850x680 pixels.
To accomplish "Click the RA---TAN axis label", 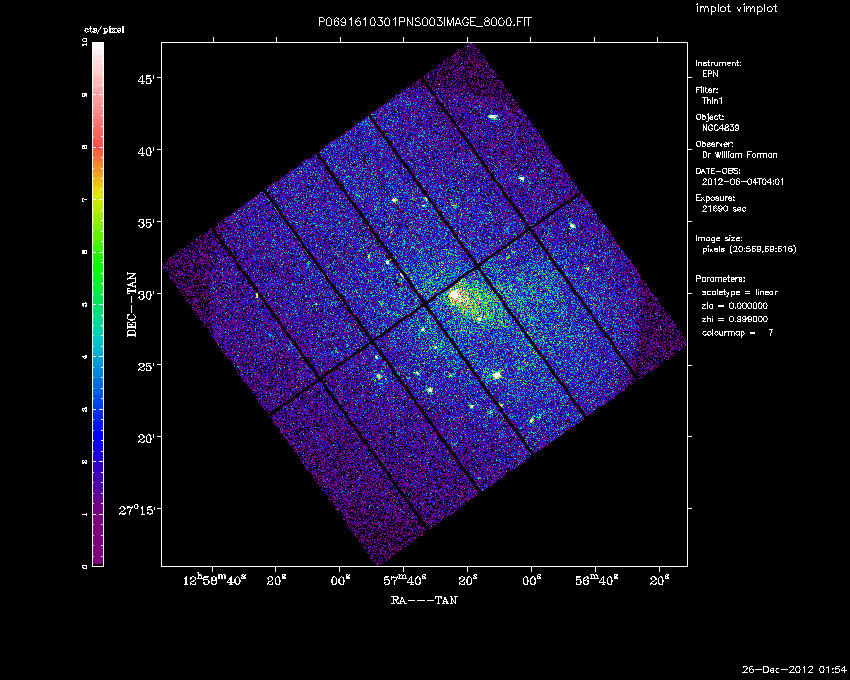I will (424, 600).
